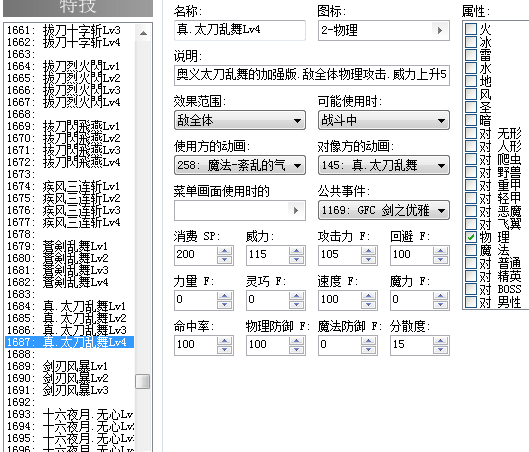The image size is (529, 452).
Task: Select skill 1677: 疾风三连斩Lv4
Action: pos(70,222)
